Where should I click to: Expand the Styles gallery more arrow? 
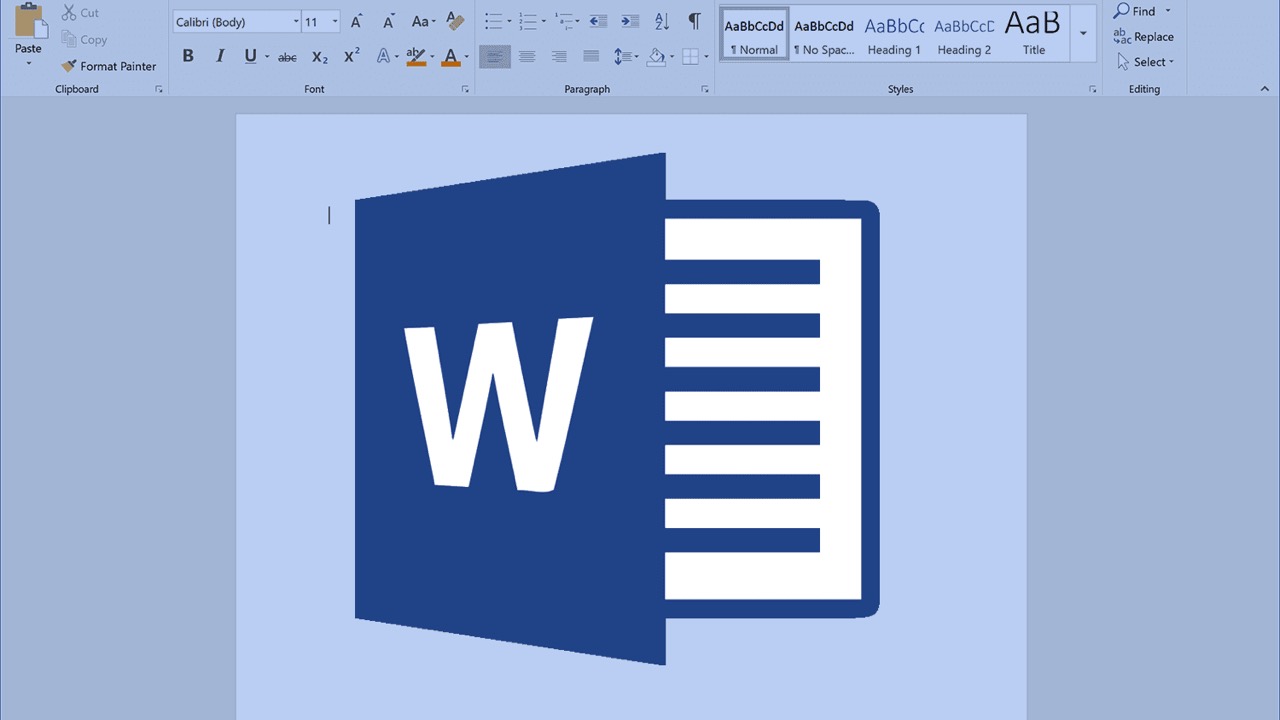[x=1083, y=33]
